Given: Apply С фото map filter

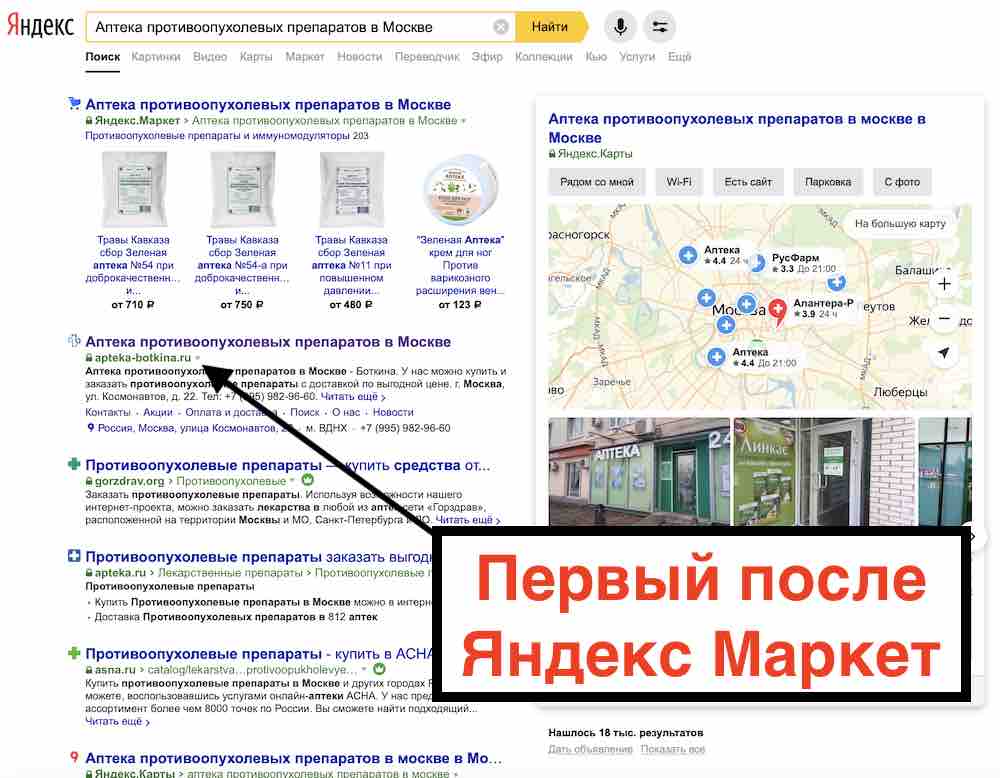Looking at the screenshot, I should pyautogui.click(x=902, y=182).
